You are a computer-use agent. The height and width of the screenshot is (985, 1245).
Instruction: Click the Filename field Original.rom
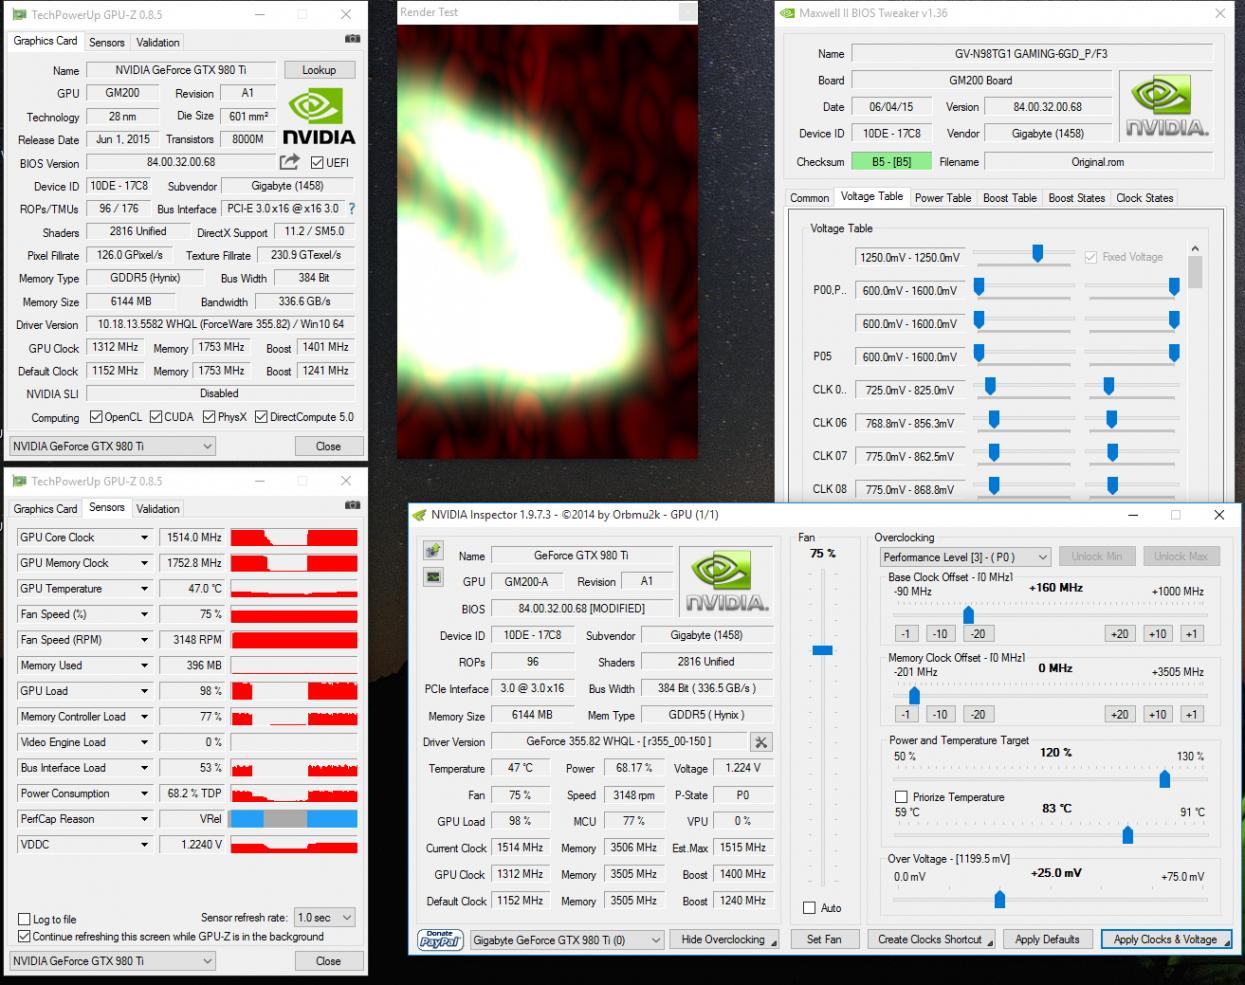[1098, 161]
